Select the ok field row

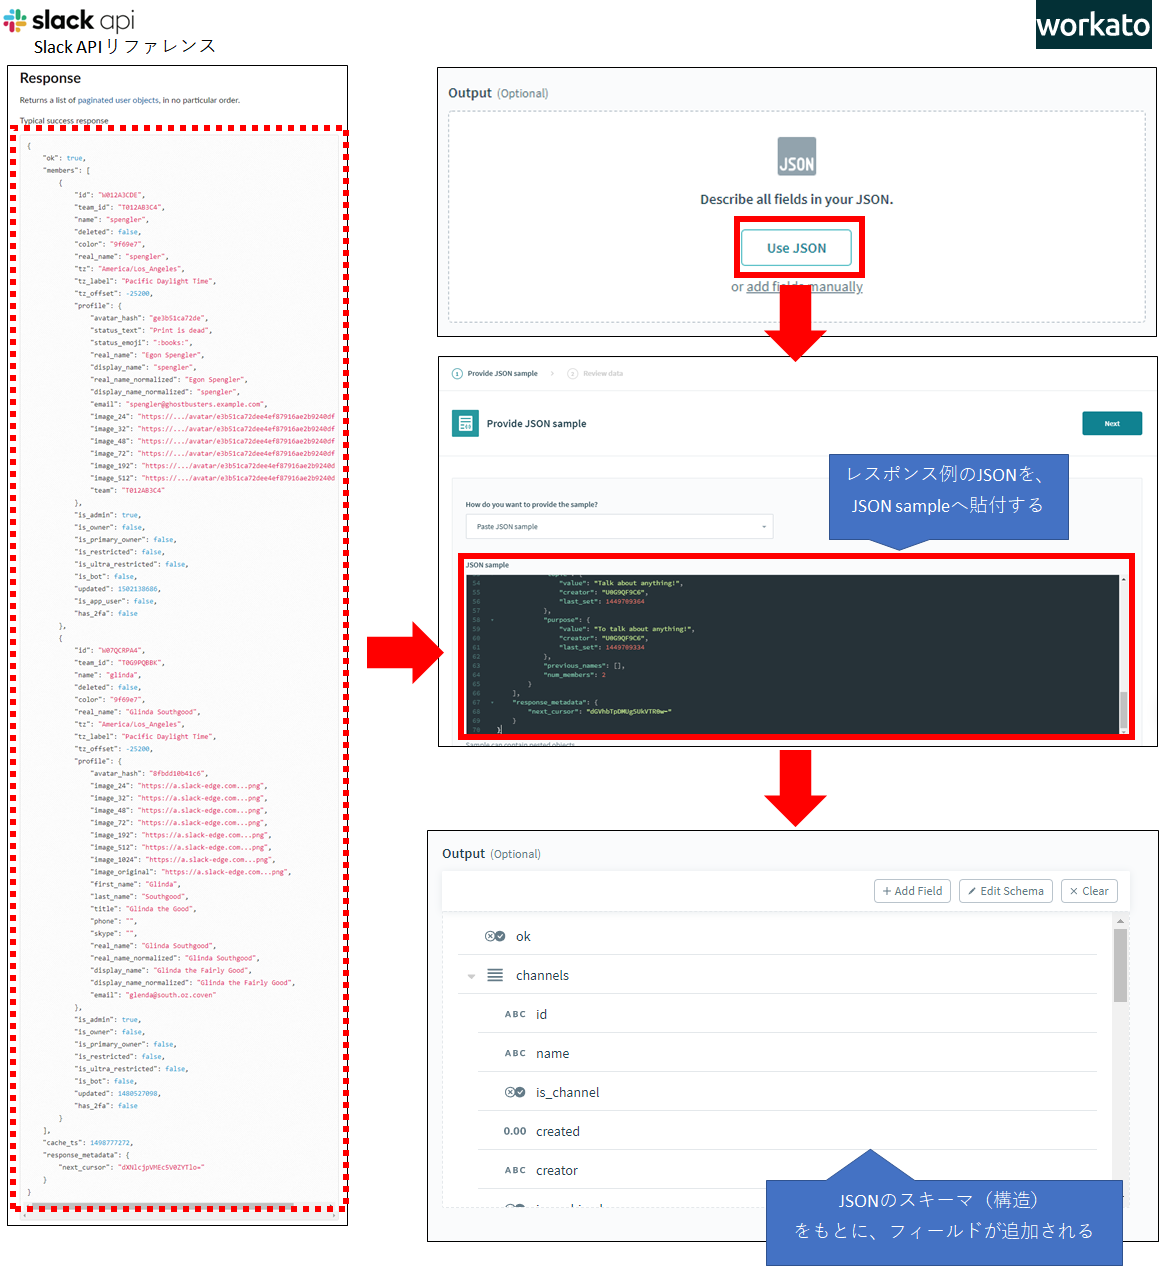point(777,937)
